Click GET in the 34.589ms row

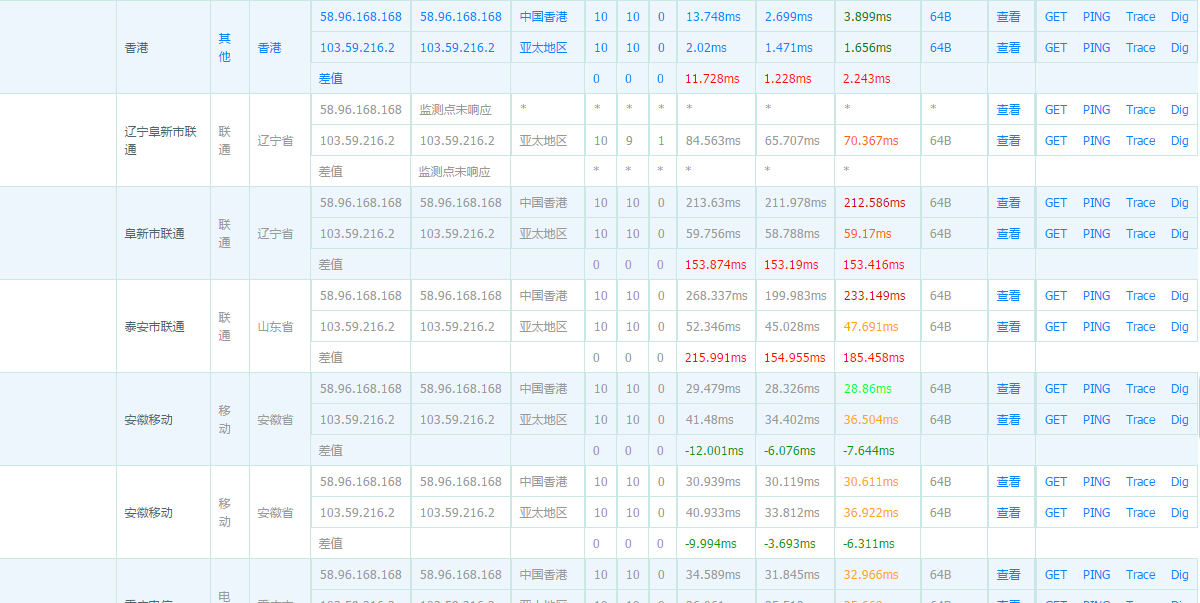click(1056, 575)
